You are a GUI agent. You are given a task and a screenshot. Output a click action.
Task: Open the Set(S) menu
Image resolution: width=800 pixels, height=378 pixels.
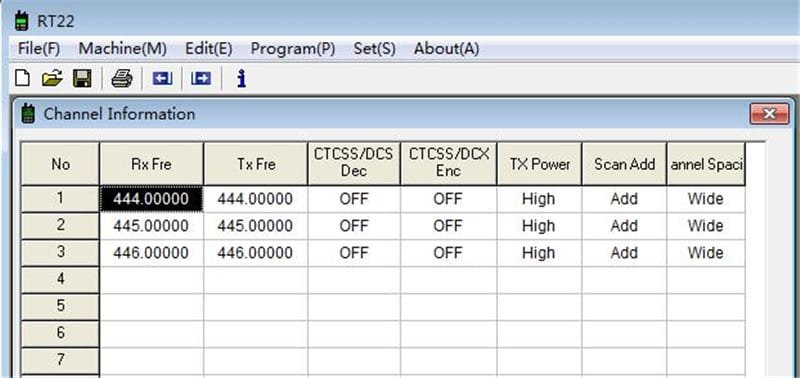pos(374,49)
